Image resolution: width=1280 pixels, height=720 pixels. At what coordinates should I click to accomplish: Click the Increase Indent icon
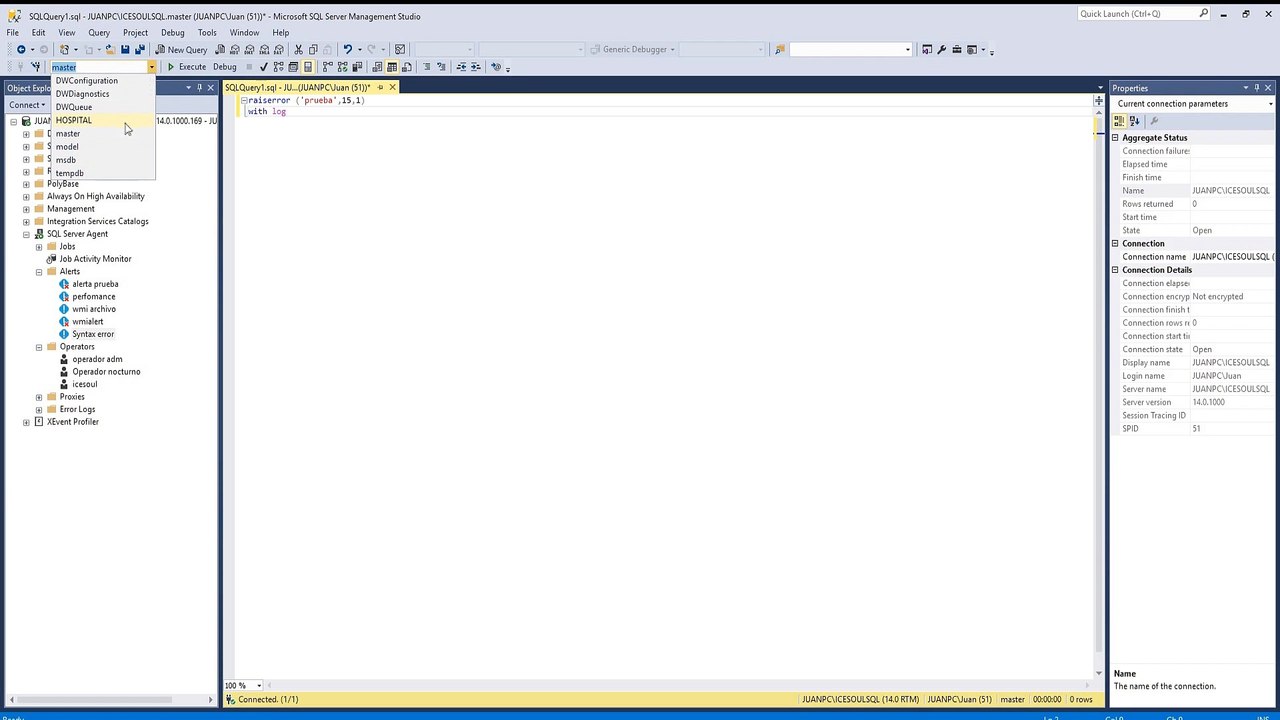[x=476, y=67]
